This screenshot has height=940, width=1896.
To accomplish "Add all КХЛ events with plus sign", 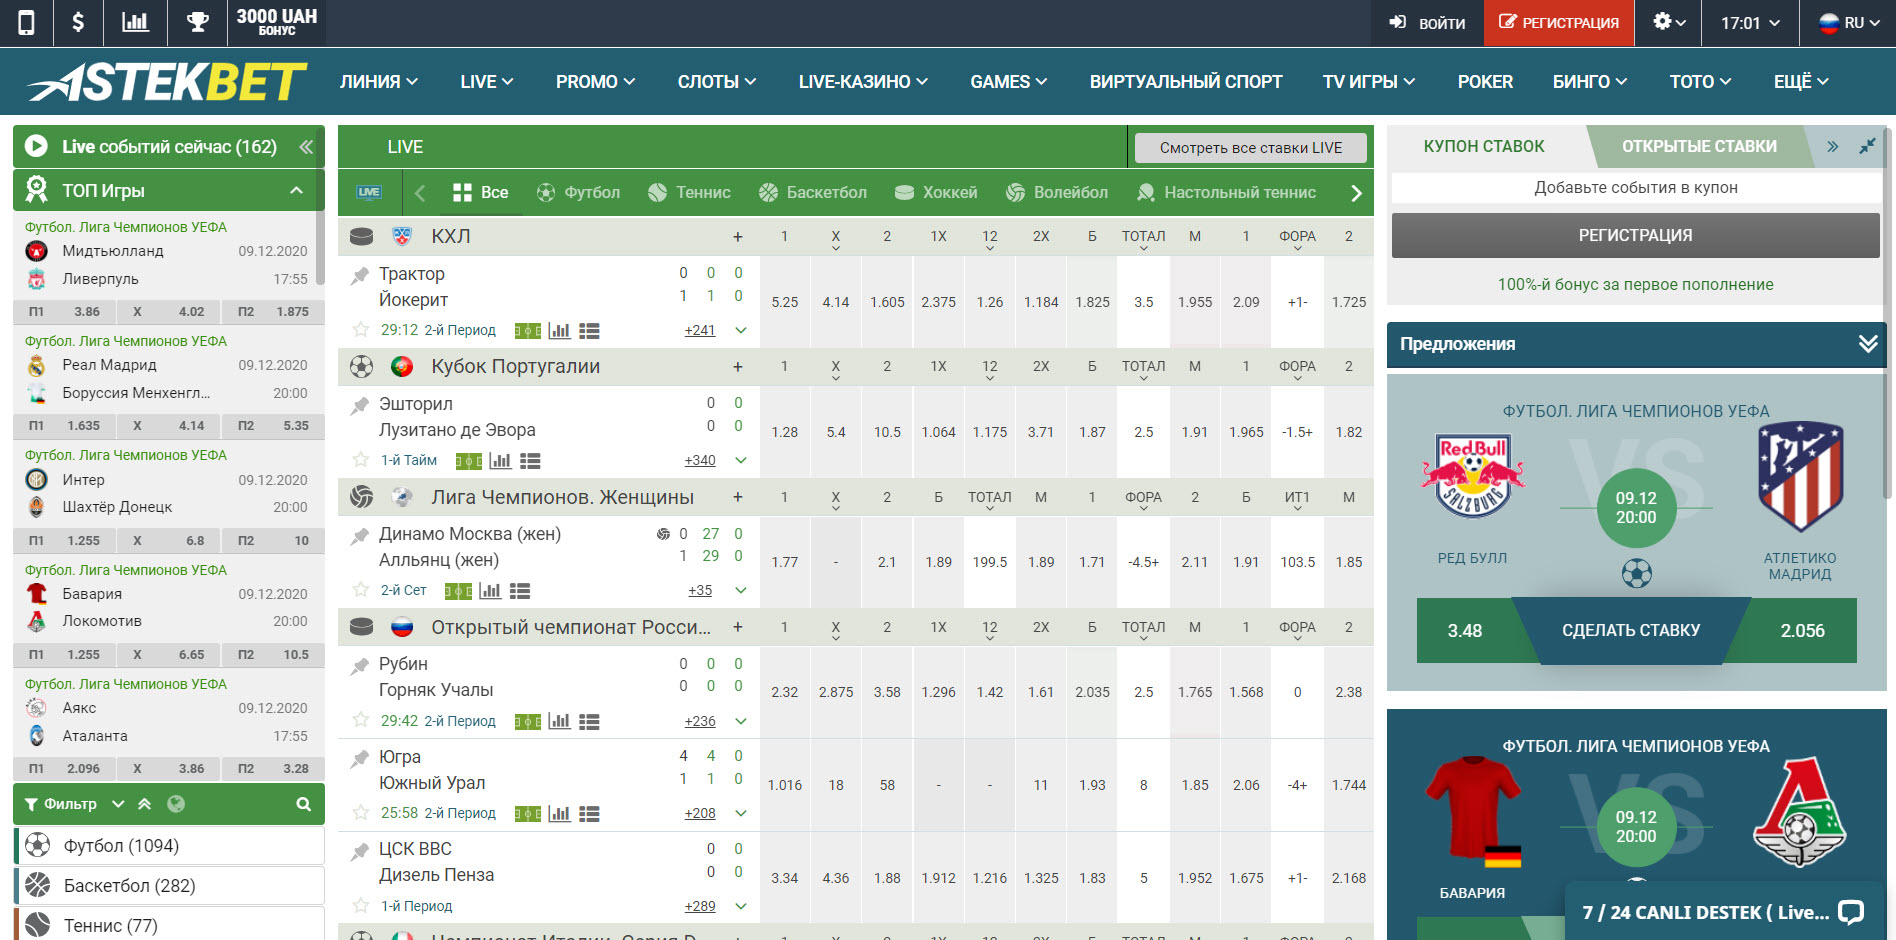I will click(x=738, y=237).
